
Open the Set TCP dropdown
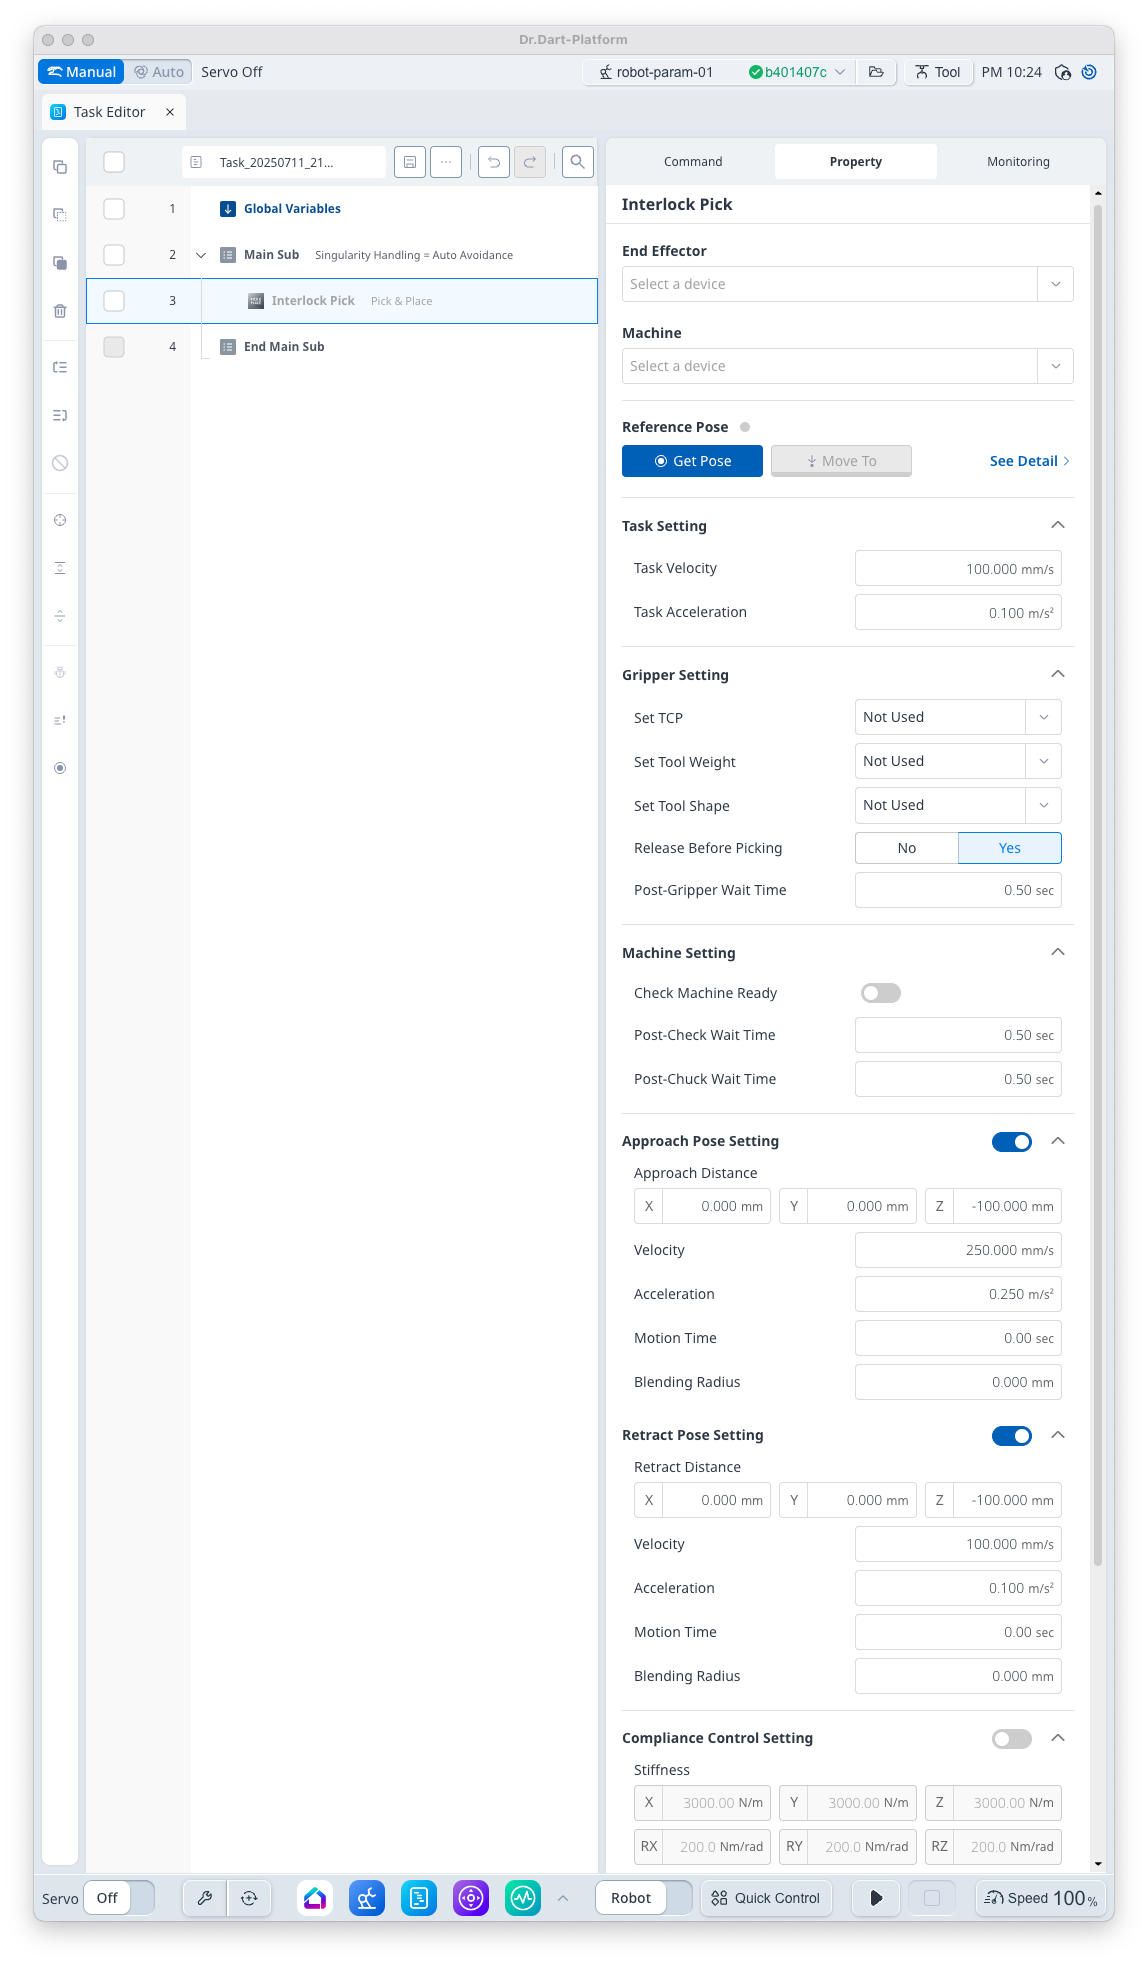958,717
